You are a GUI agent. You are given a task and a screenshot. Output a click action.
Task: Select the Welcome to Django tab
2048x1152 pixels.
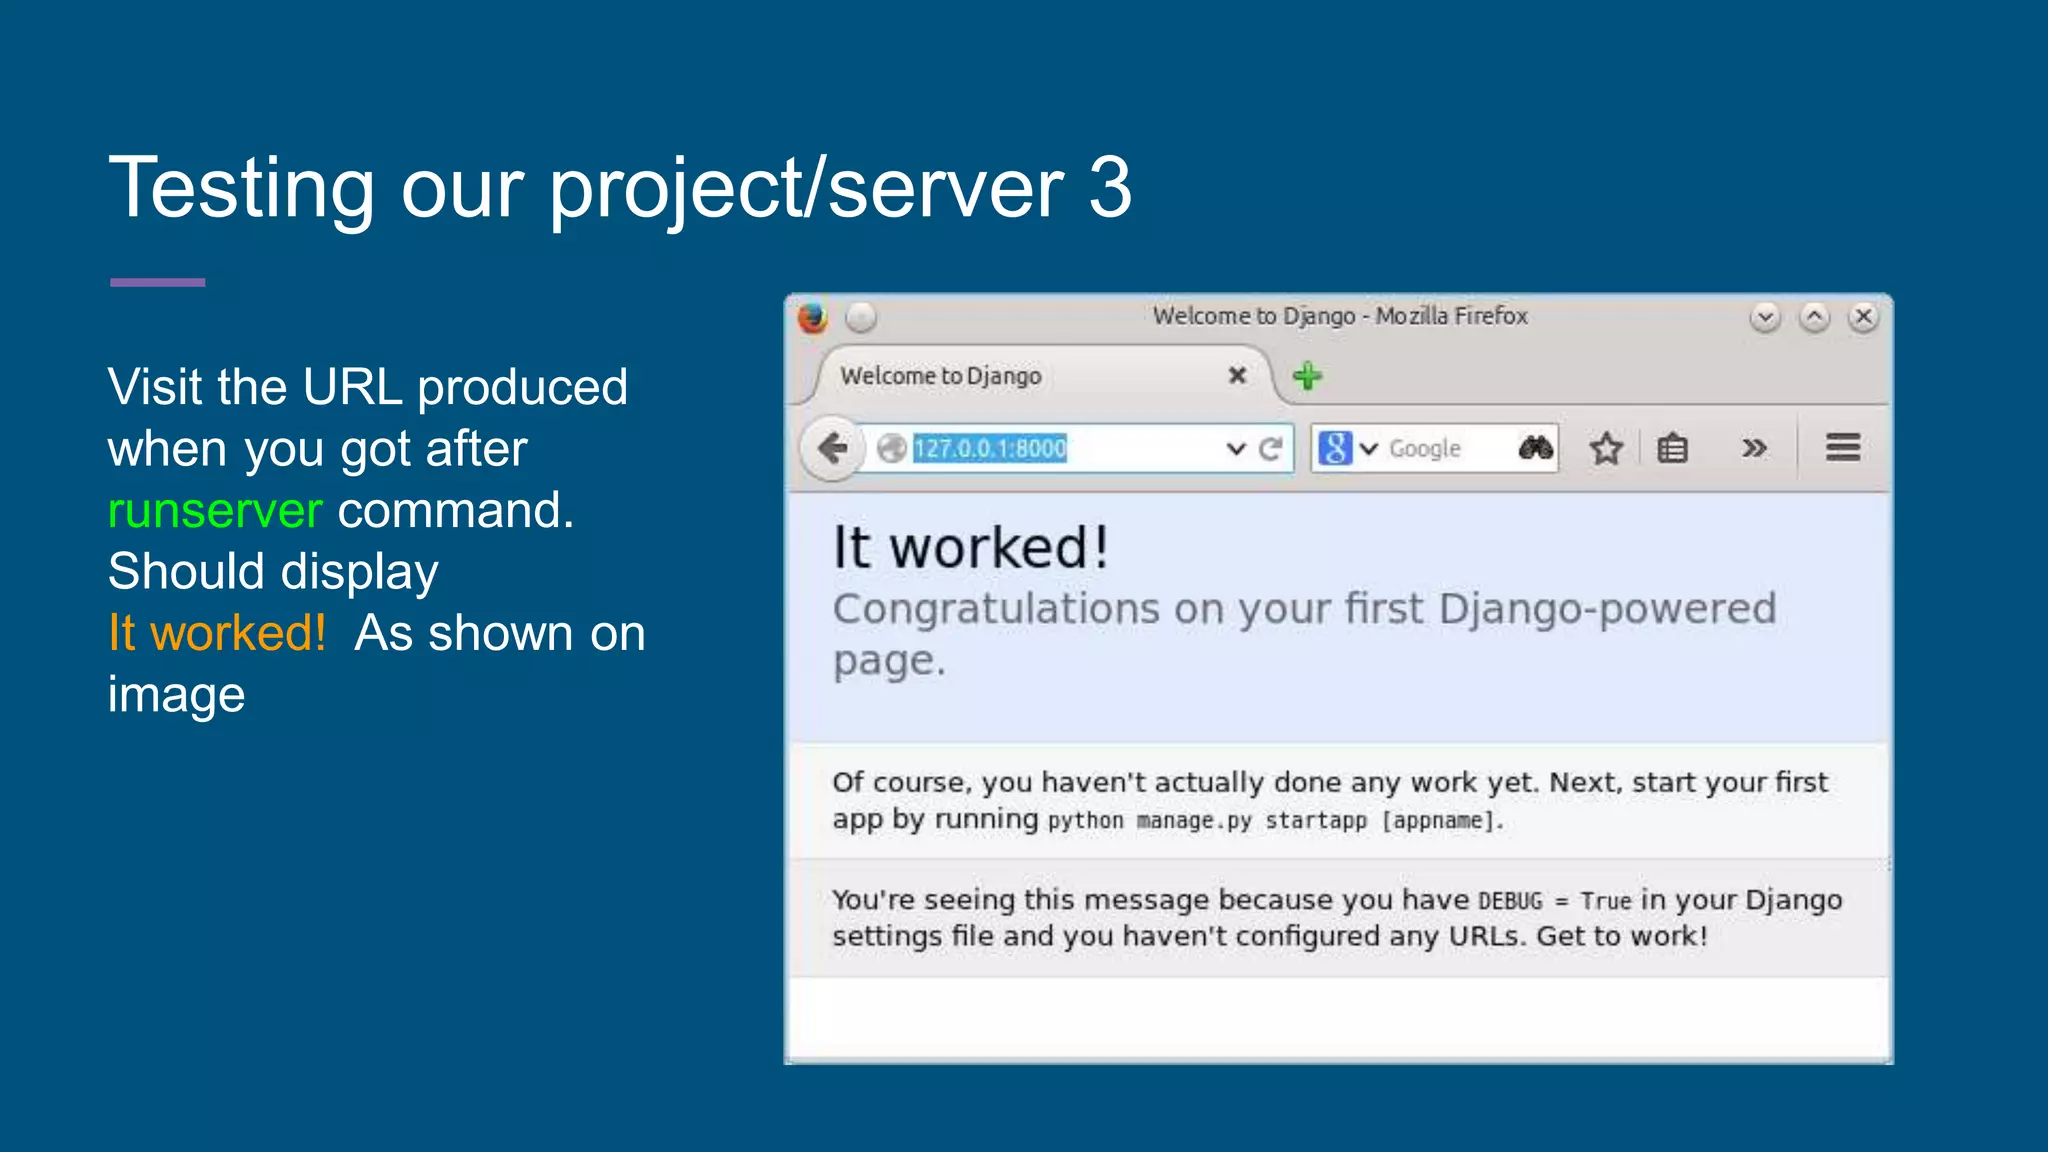click(1040, 376)
